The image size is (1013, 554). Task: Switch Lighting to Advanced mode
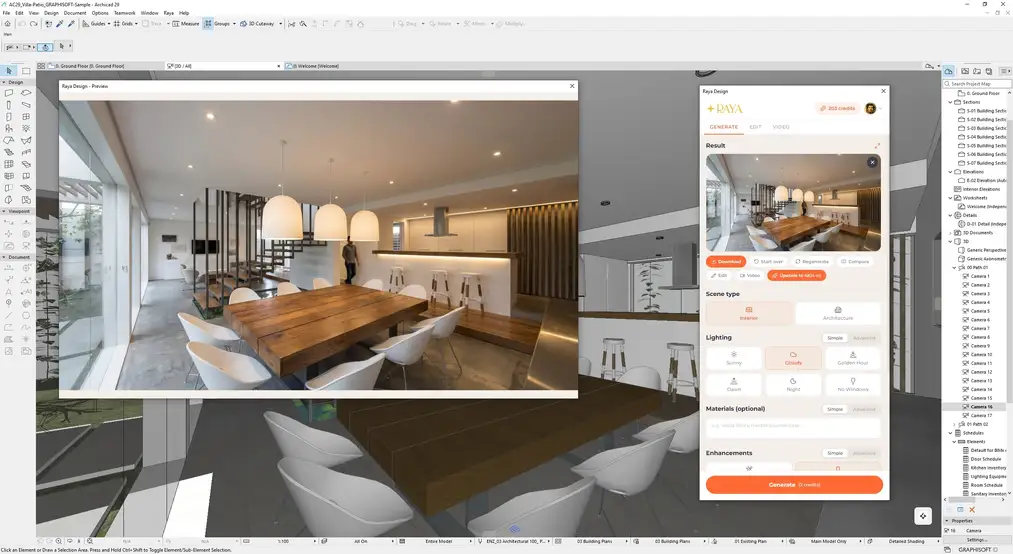tap(864, 338)
